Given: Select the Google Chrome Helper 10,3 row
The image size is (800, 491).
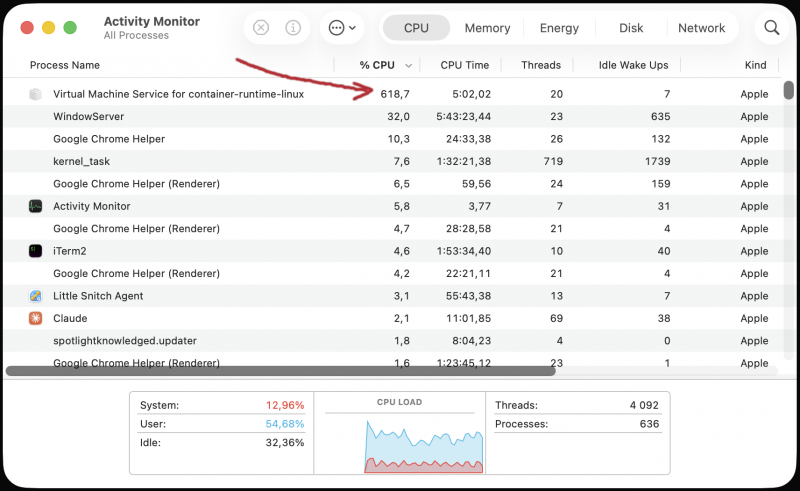Looking at the screenshot, I should (x=392, y=139).
